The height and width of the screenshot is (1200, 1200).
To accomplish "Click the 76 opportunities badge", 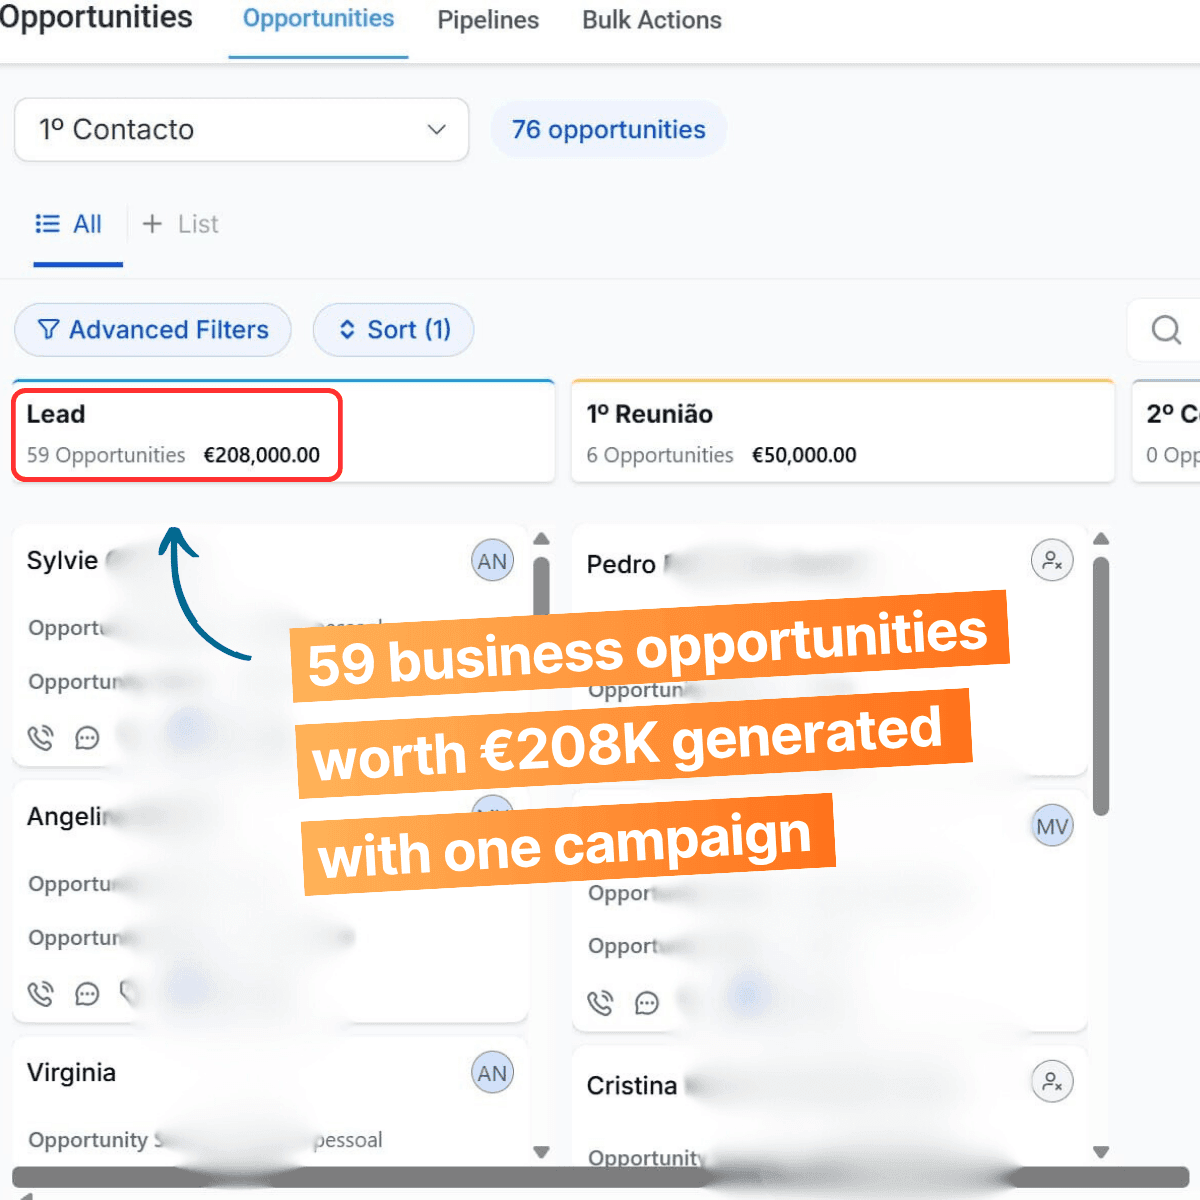I will click(608, 130).
